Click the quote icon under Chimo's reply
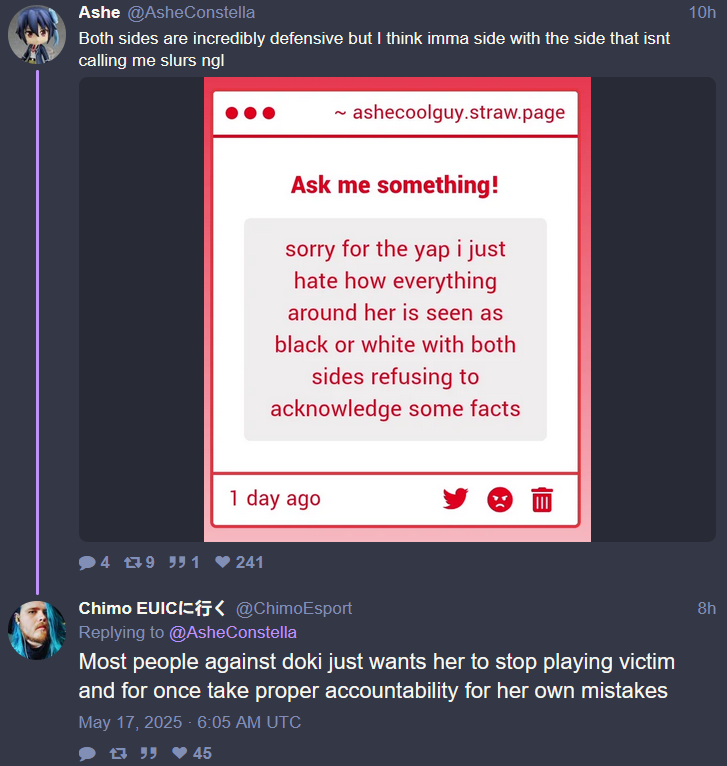Viewport: 727px width, 766px height. tap(149, 753)
